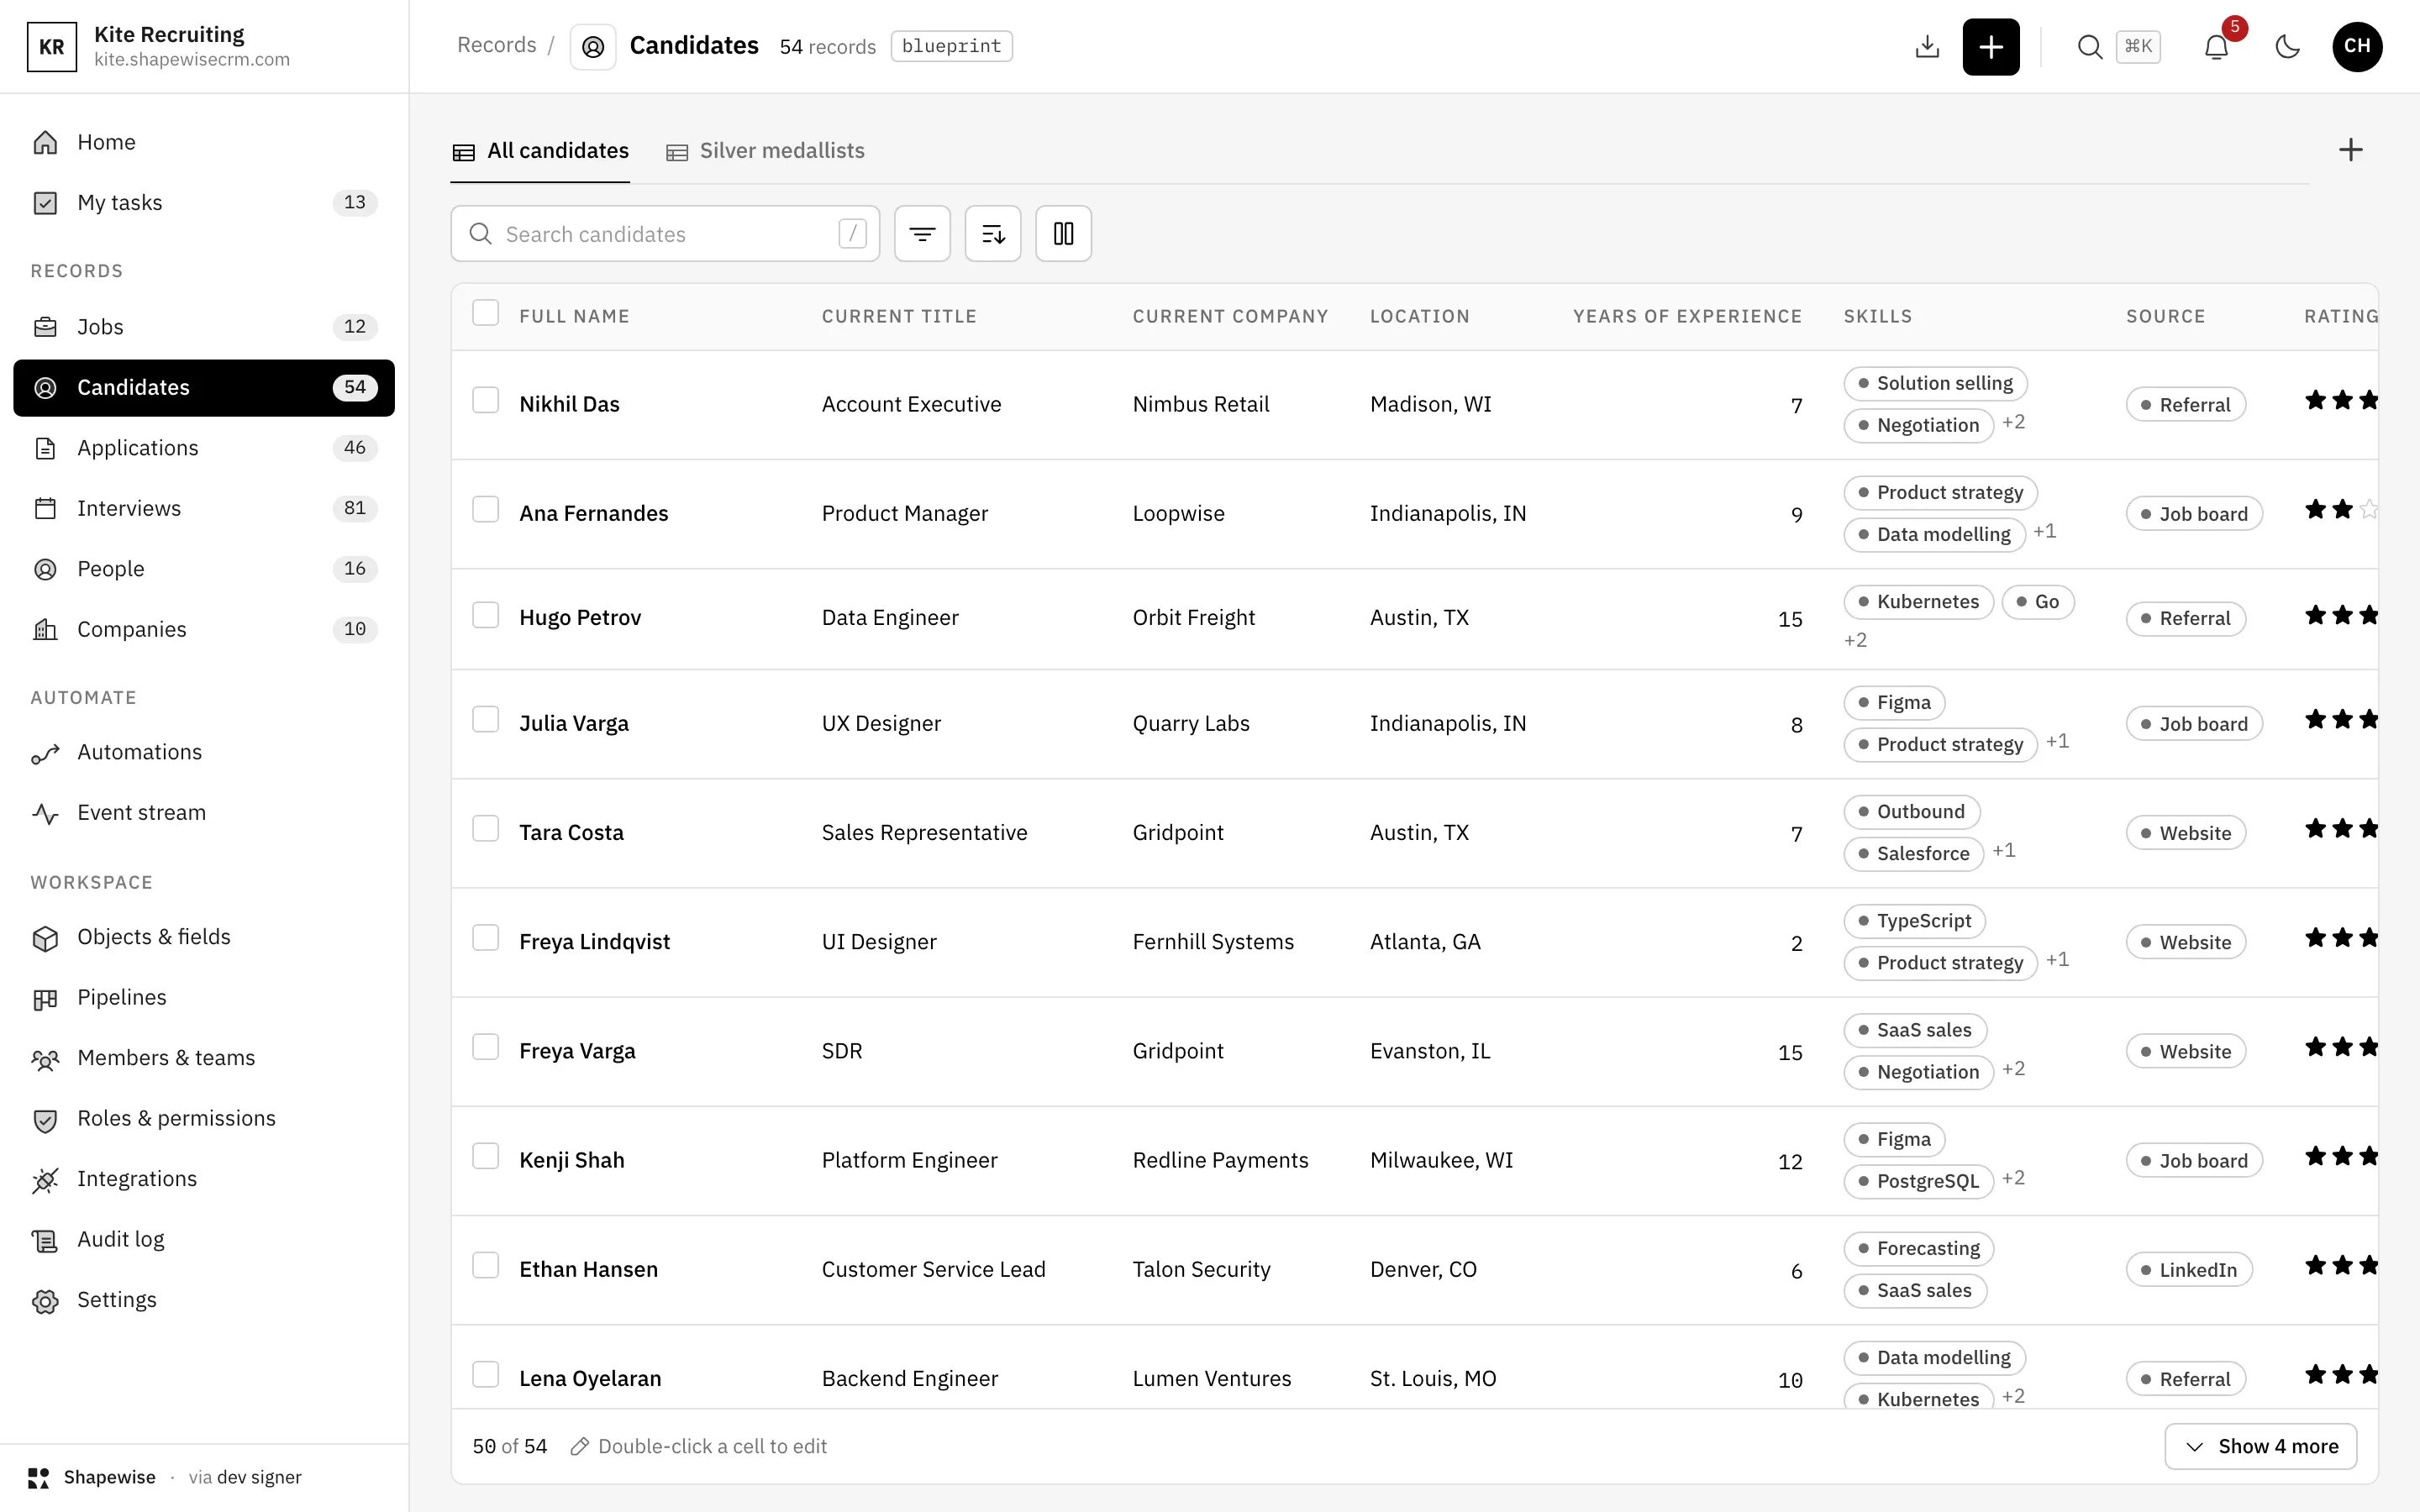Check the Nikhil Das row checkbox
The width and height of the screenshot is (2420, 1512).
(x=486, y=401)
